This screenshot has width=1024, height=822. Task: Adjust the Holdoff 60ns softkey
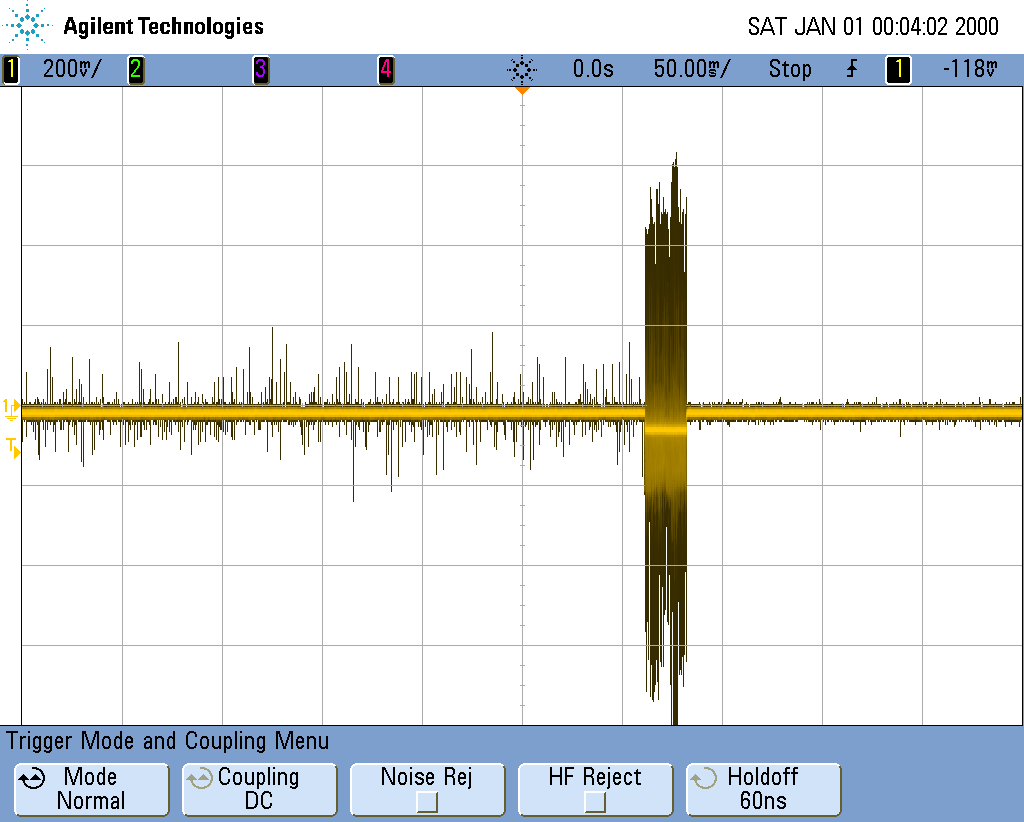click(763, 789)
